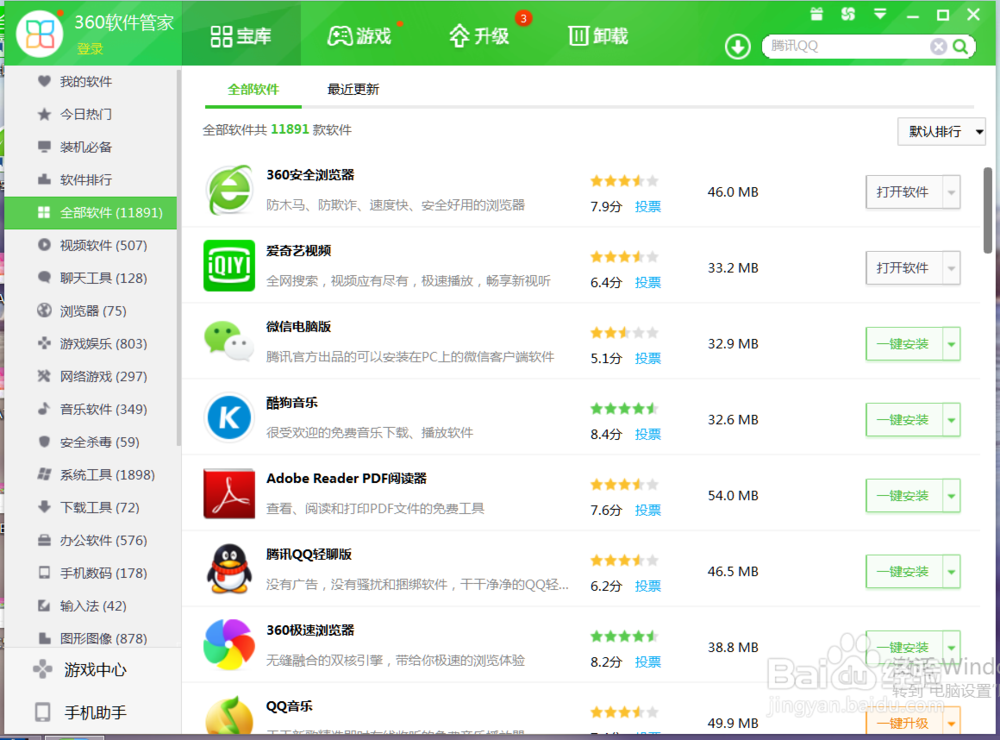Open the download manager arrow icon
This screenshot has width=1000, height=740.
[737, 47]
